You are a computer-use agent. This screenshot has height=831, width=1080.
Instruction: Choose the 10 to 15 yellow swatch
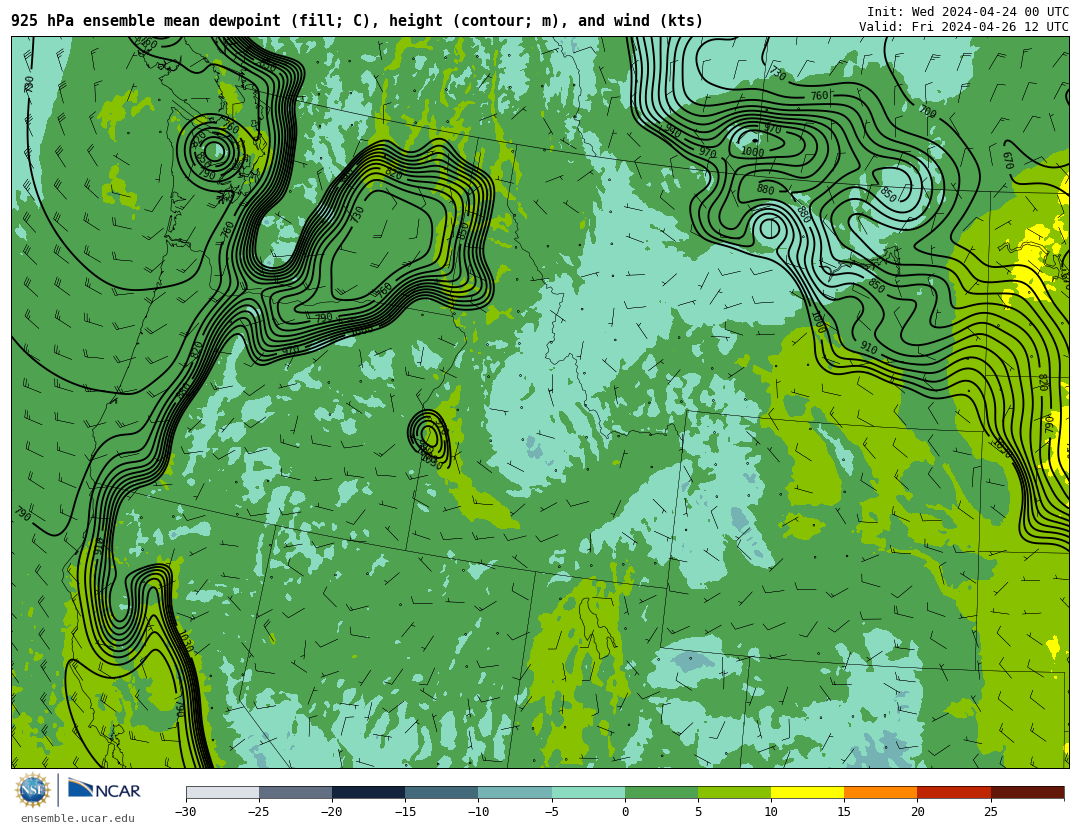click(x=807, y=792)
